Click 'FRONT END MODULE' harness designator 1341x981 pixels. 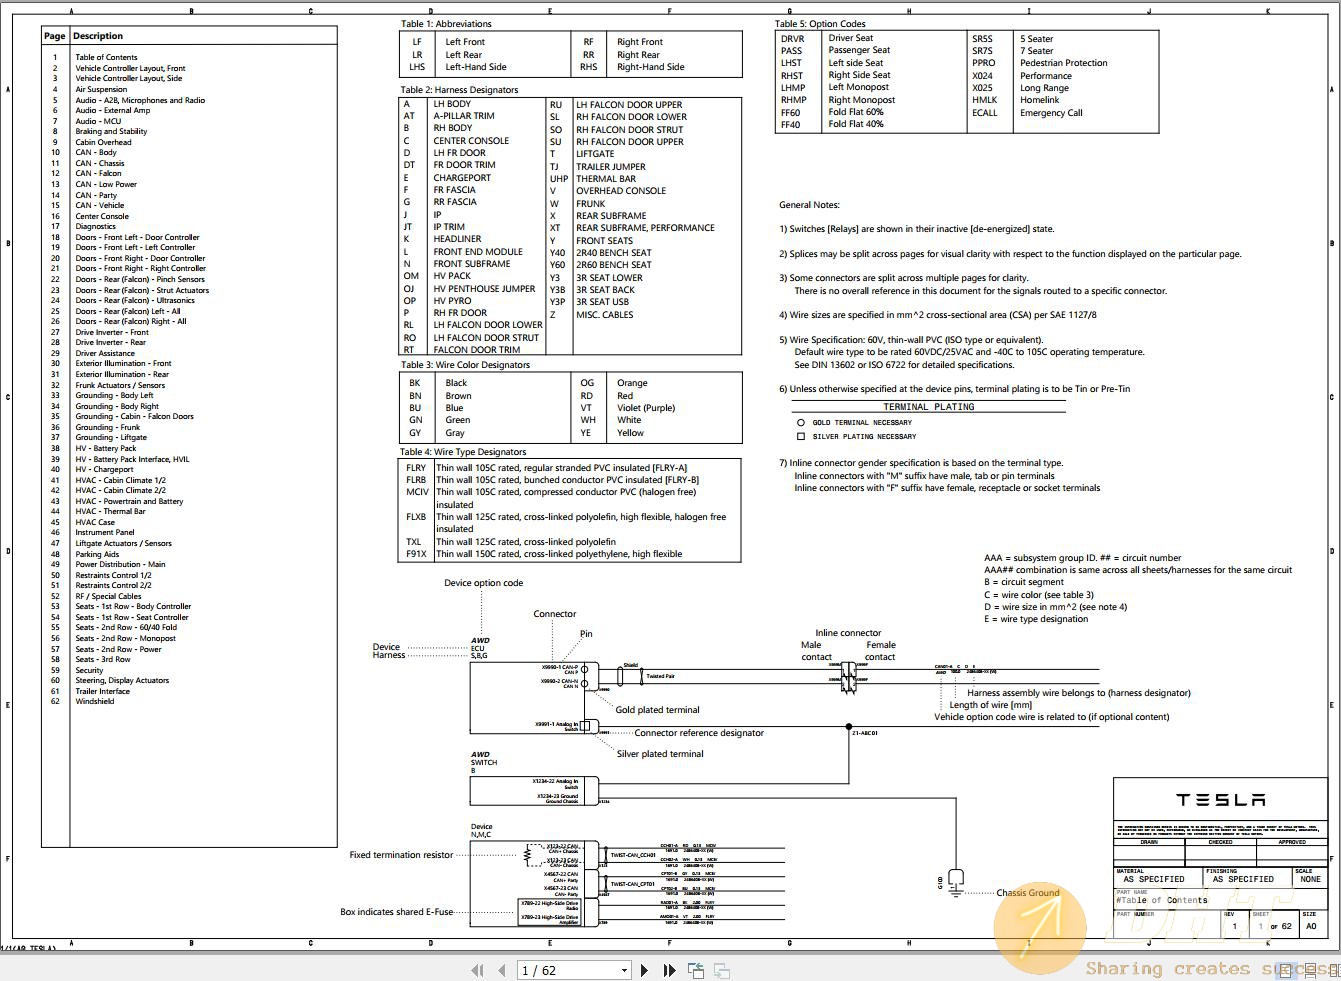pyautogui.click(x=478, y=252)
